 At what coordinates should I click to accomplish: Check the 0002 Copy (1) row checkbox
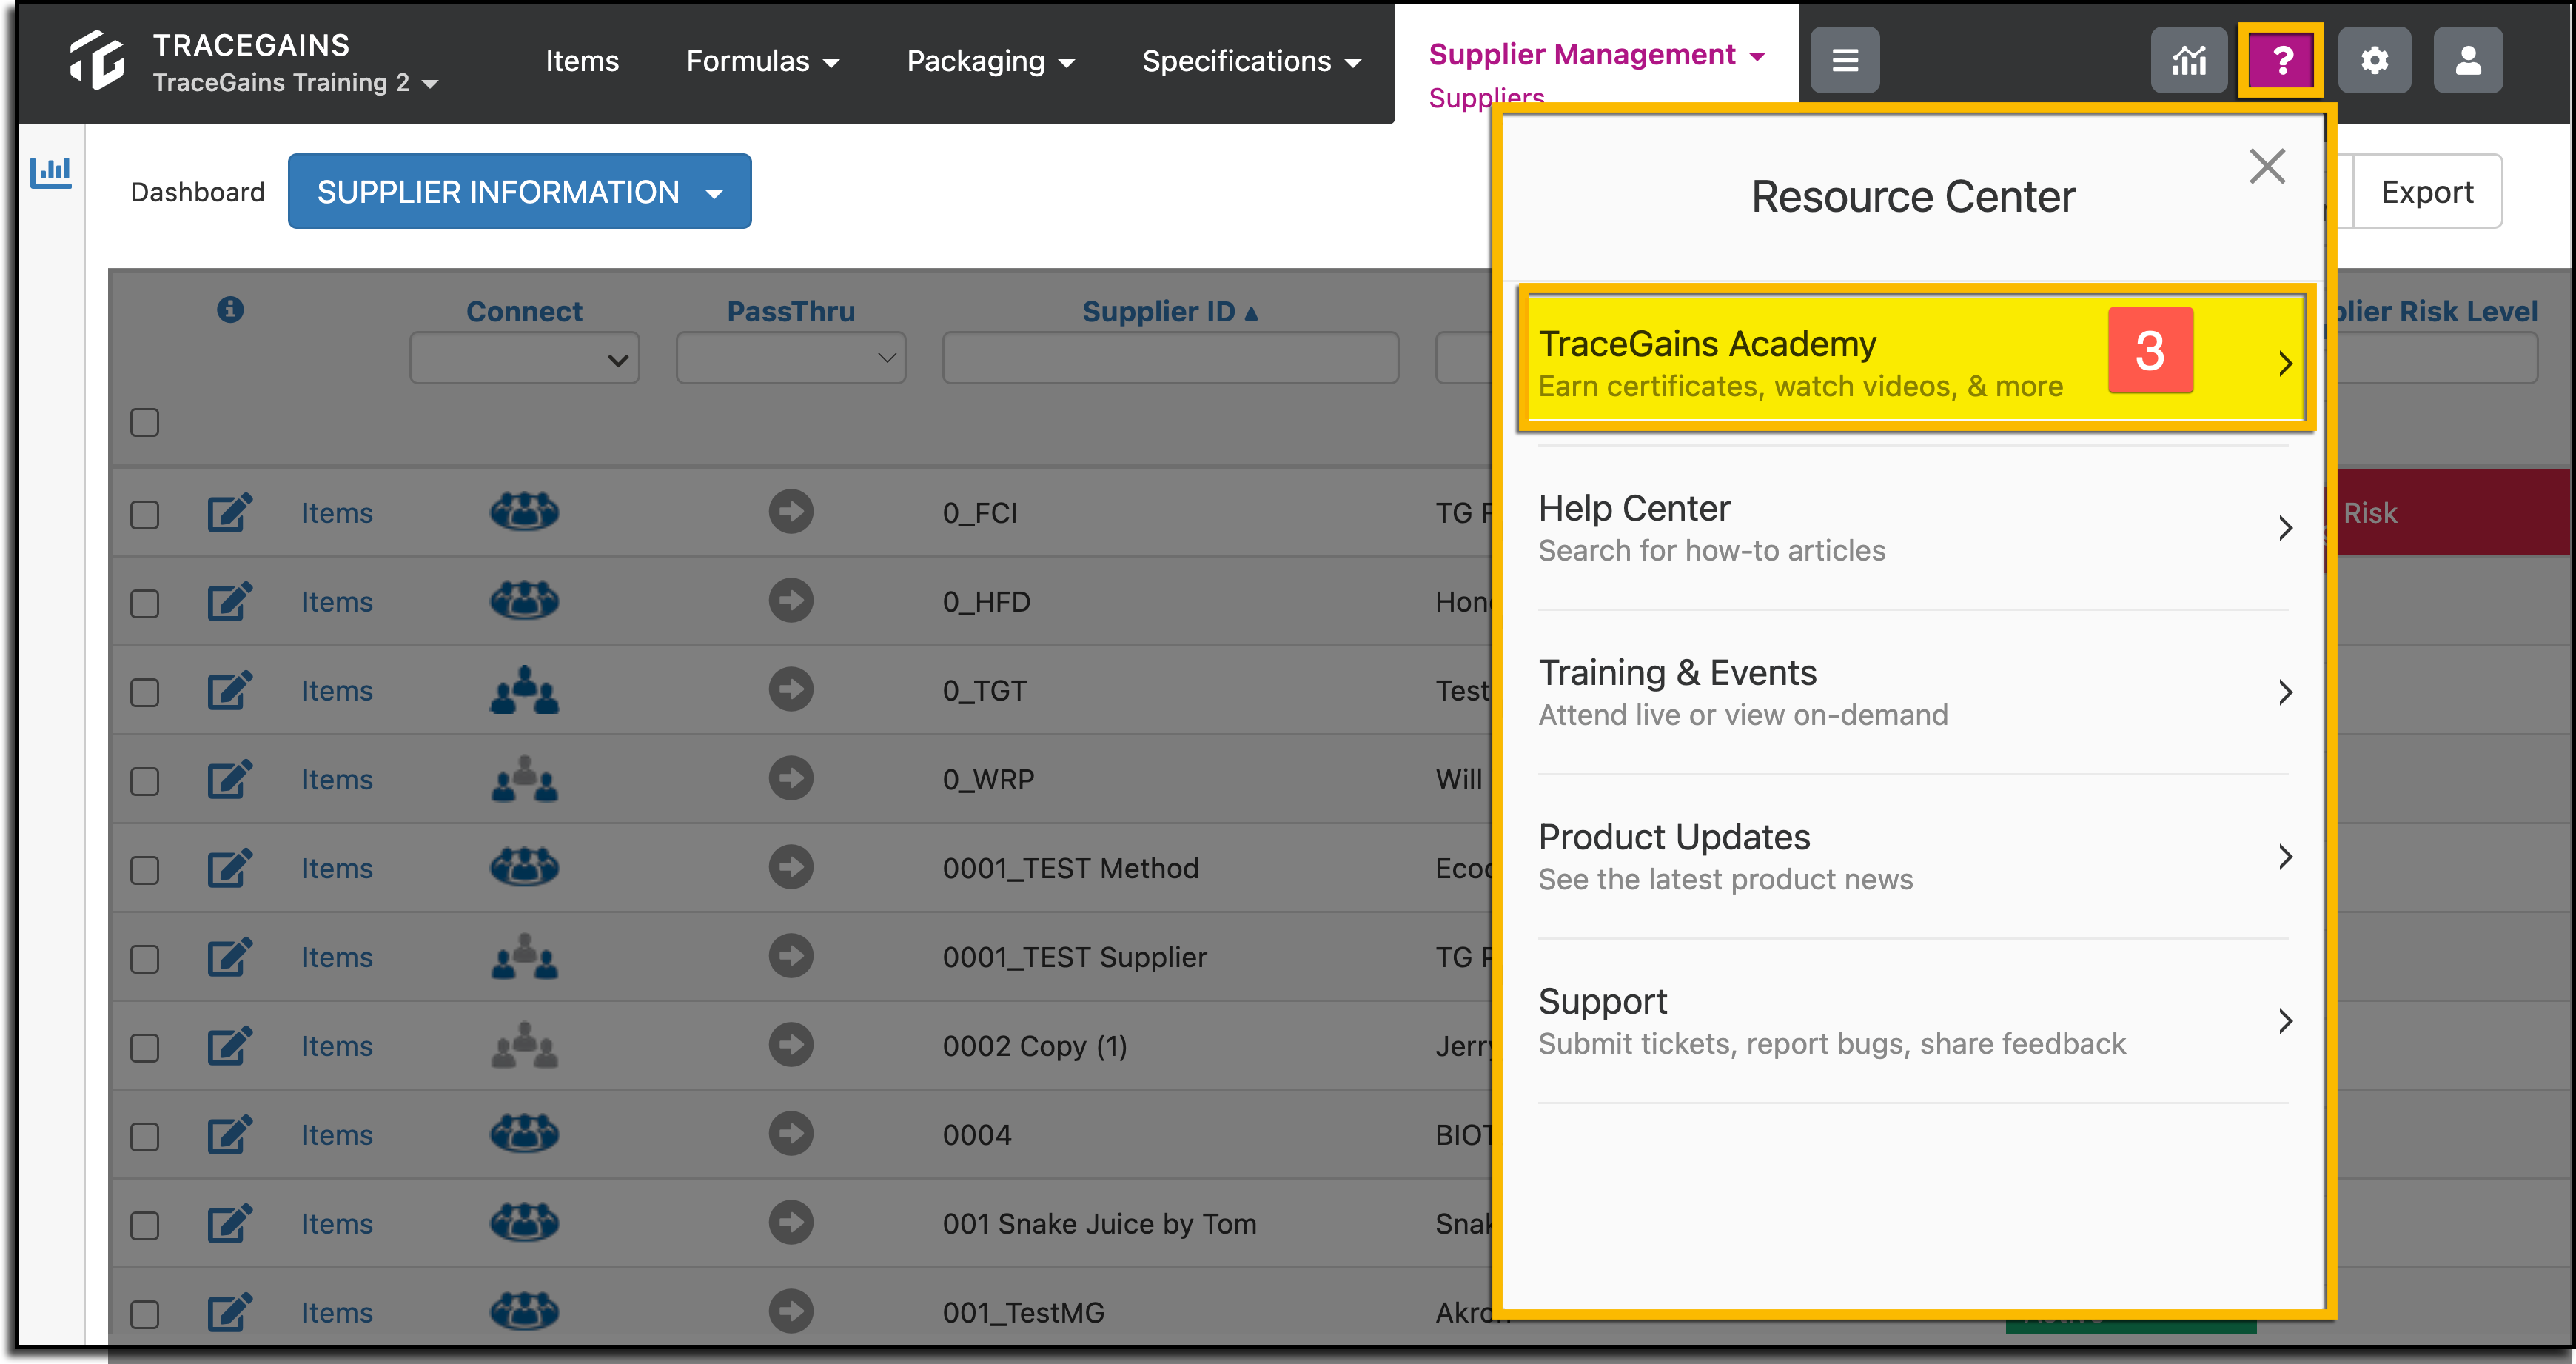pos(145,1047)
